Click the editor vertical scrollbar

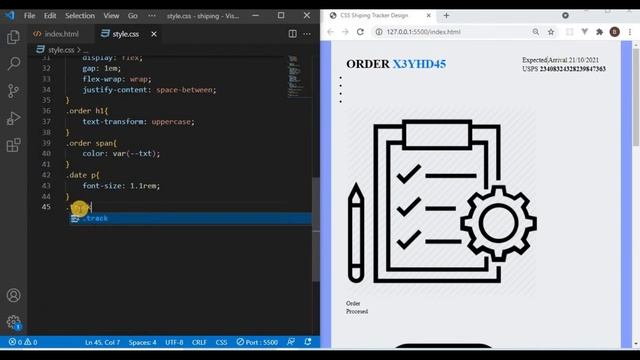pos(316,229)
